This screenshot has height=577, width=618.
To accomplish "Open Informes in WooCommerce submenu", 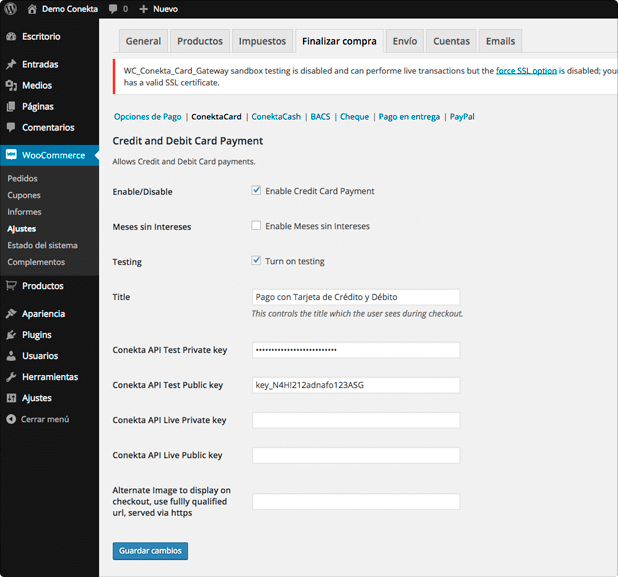I will click(24, 212).
